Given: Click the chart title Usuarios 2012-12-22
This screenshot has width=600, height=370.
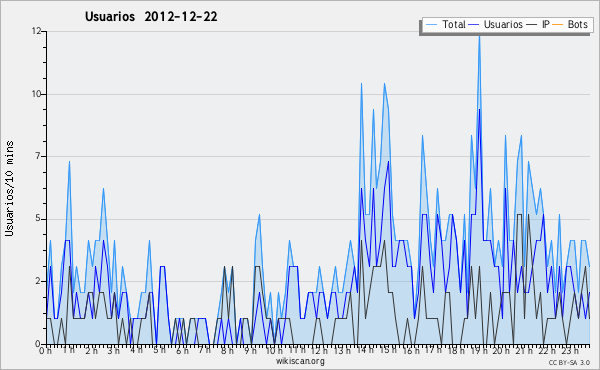Looking at the screenshot, I should point(151,16).
